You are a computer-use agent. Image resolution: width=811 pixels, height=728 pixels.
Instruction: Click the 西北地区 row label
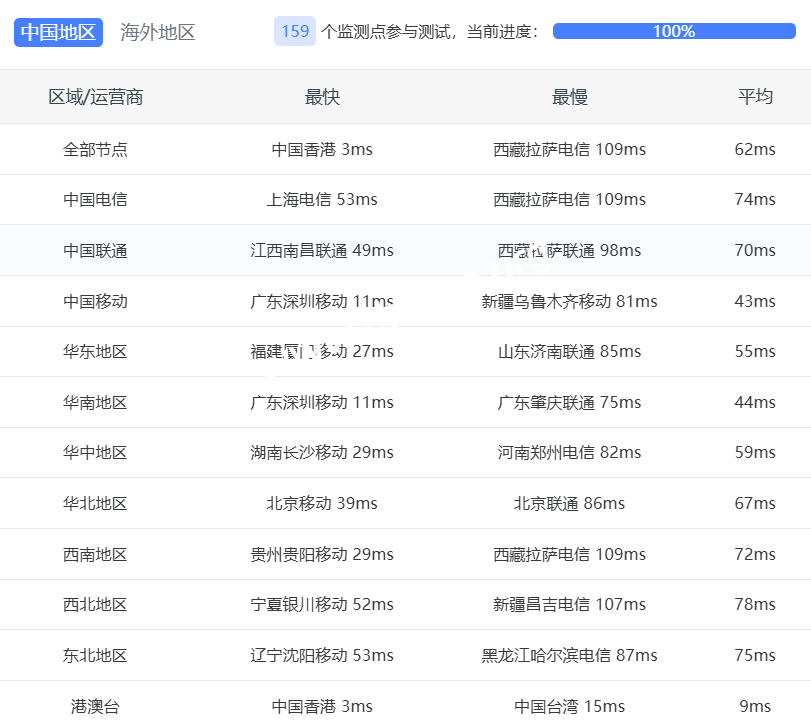tap(96, 604)
